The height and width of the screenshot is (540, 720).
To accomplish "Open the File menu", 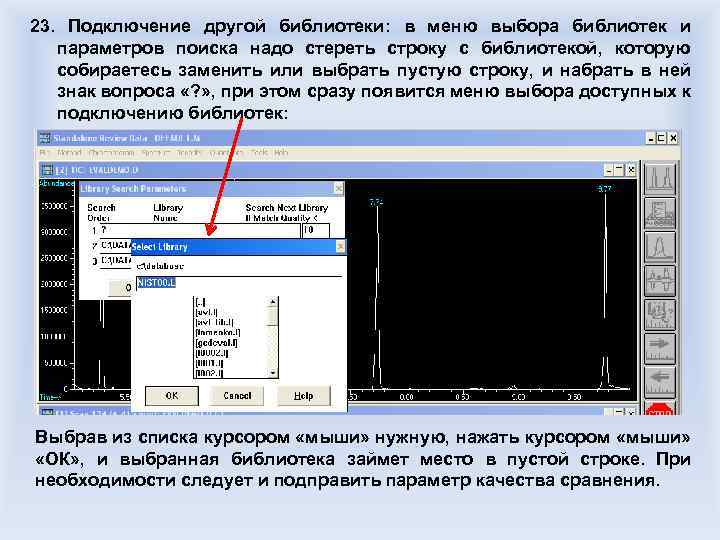I will (x=44, y=152).
